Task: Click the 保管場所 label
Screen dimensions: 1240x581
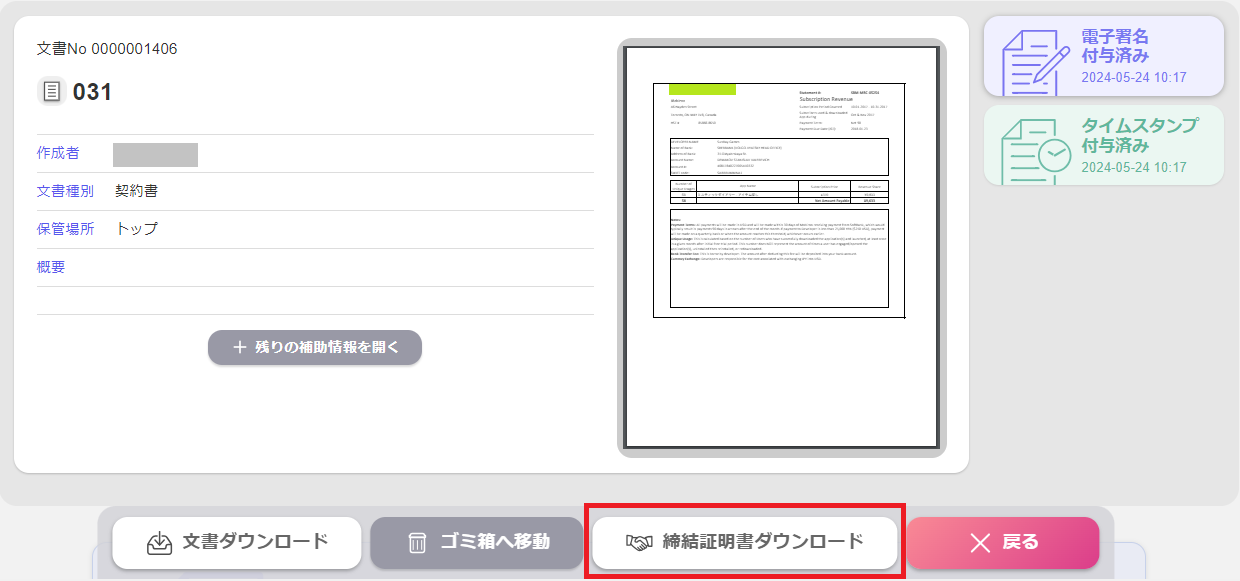Action: point(65,229)
